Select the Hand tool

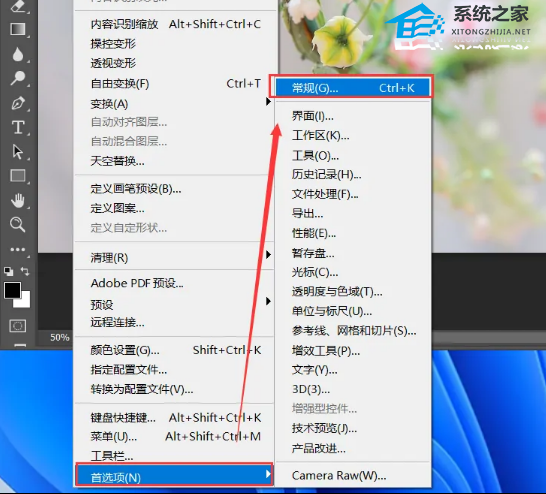(x=17, y=201)
